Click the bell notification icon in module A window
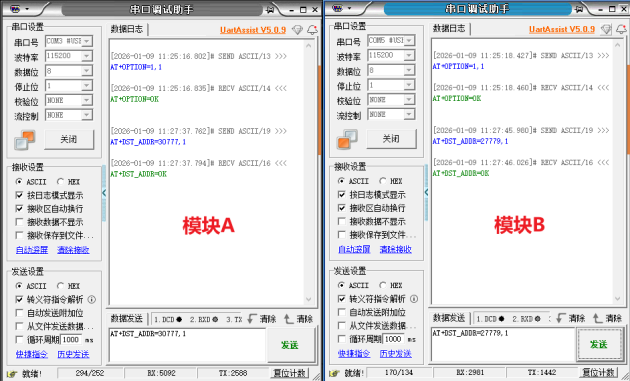The width and height of the screenshot is (630, 381). tap(312, 30)
